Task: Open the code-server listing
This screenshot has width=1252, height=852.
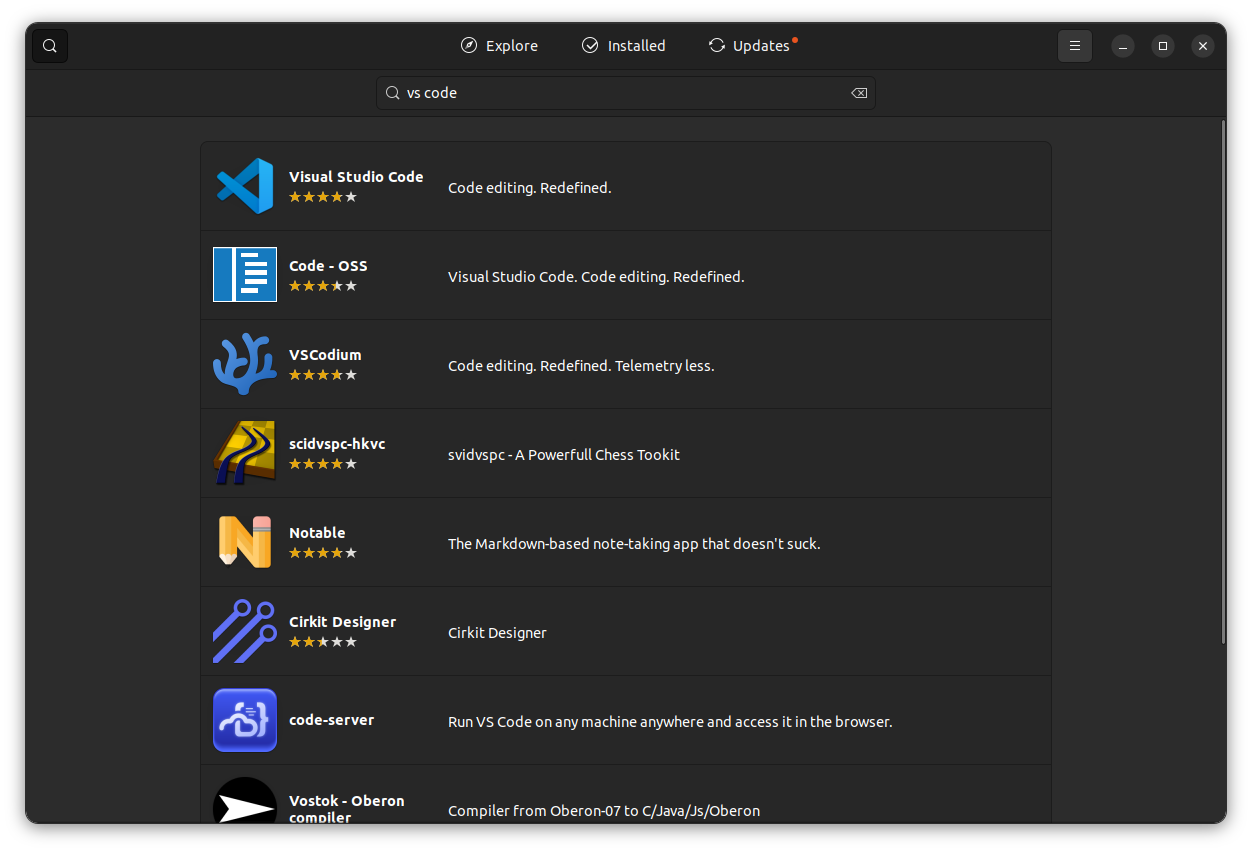Action: (x=626, y=720)
